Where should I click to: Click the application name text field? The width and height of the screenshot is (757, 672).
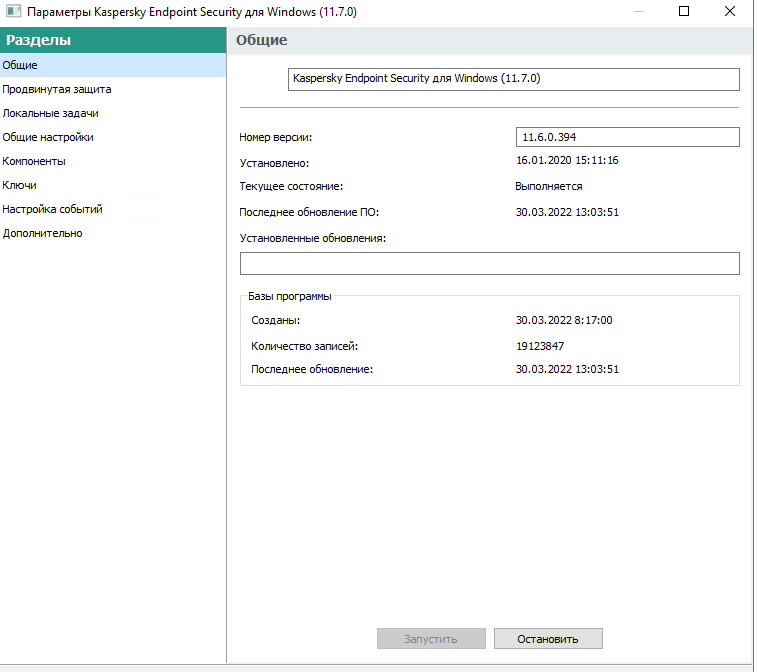coord(513,79)
